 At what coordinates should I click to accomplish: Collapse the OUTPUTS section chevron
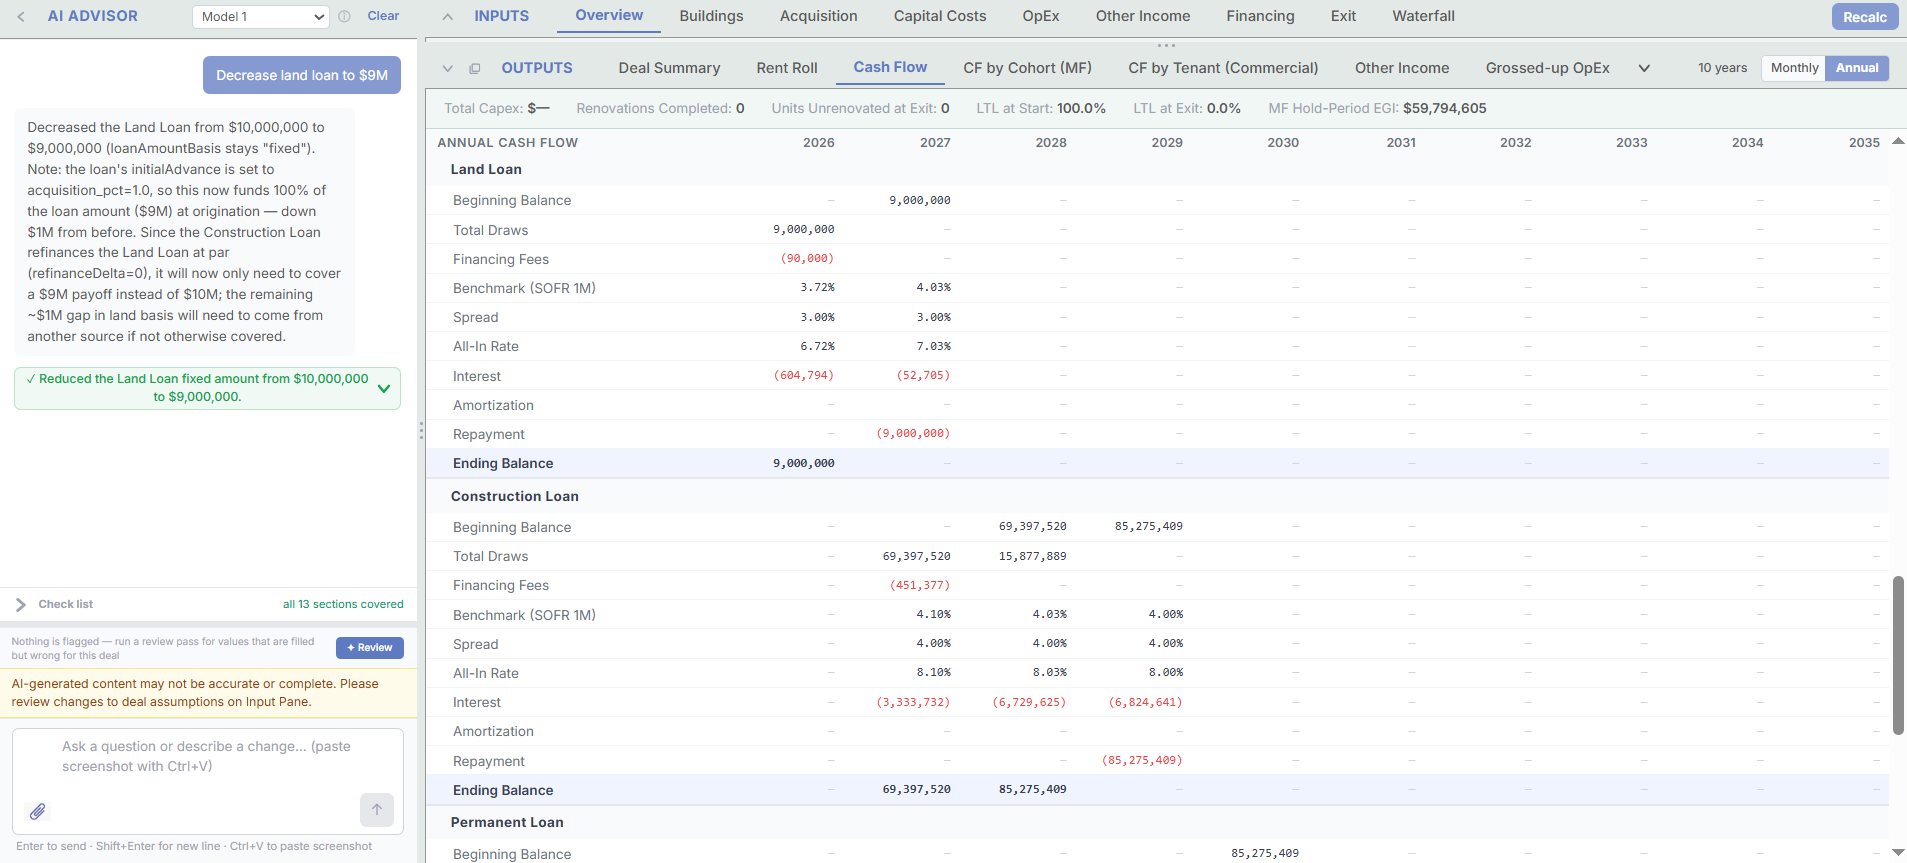[447, 68]
